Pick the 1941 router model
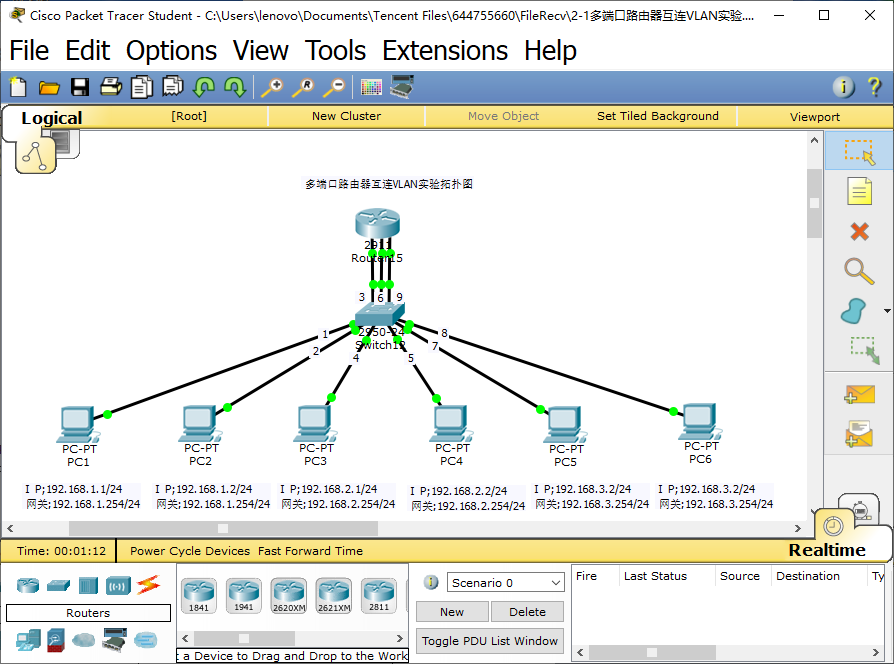The height and width of the screenshot is (664, 894). [243, 596]
